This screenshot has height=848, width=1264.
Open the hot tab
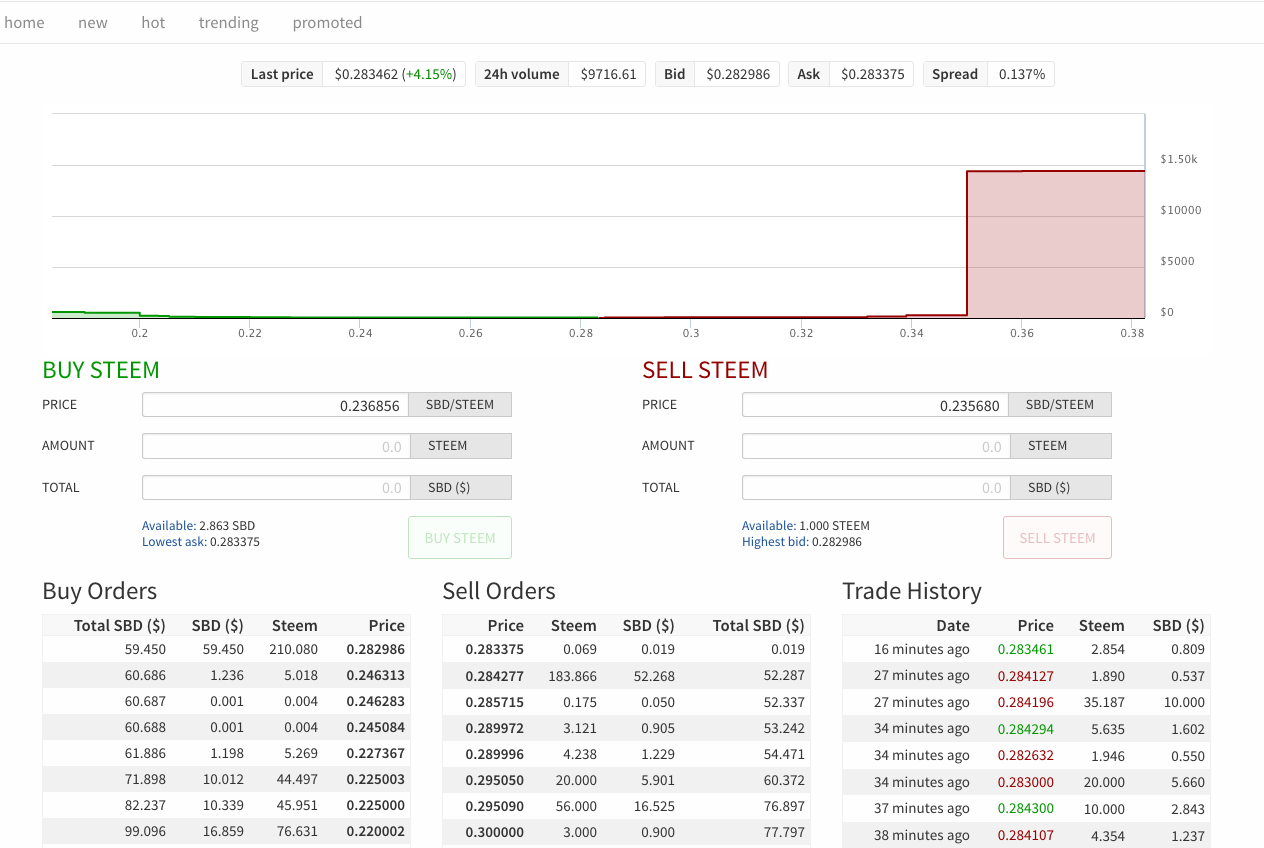coord(153,22)
